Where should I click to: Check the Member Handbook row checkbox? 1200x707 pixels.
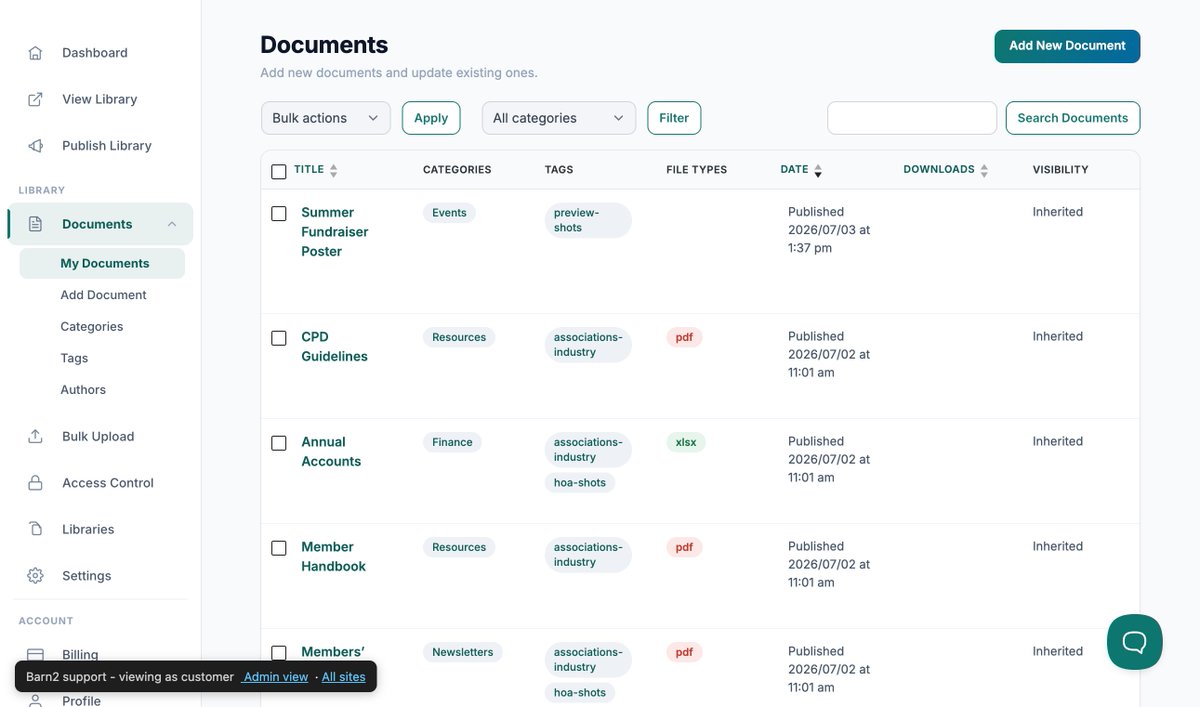click(x=279, y=548)
